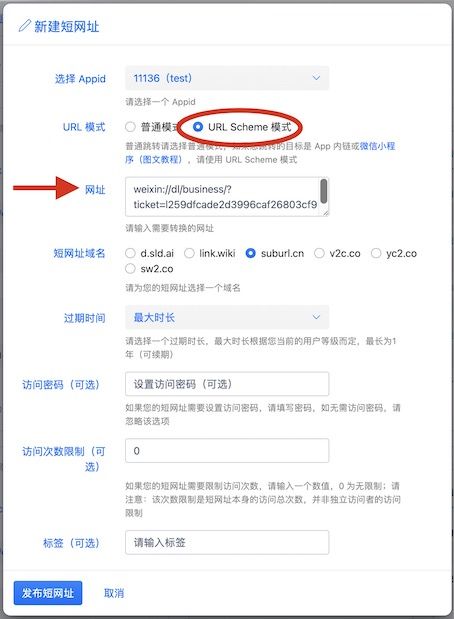Image resolution: width=454 pixels, height=619 pixels.
Task: Click the 取消 cancel button
Action: point(114,593)
